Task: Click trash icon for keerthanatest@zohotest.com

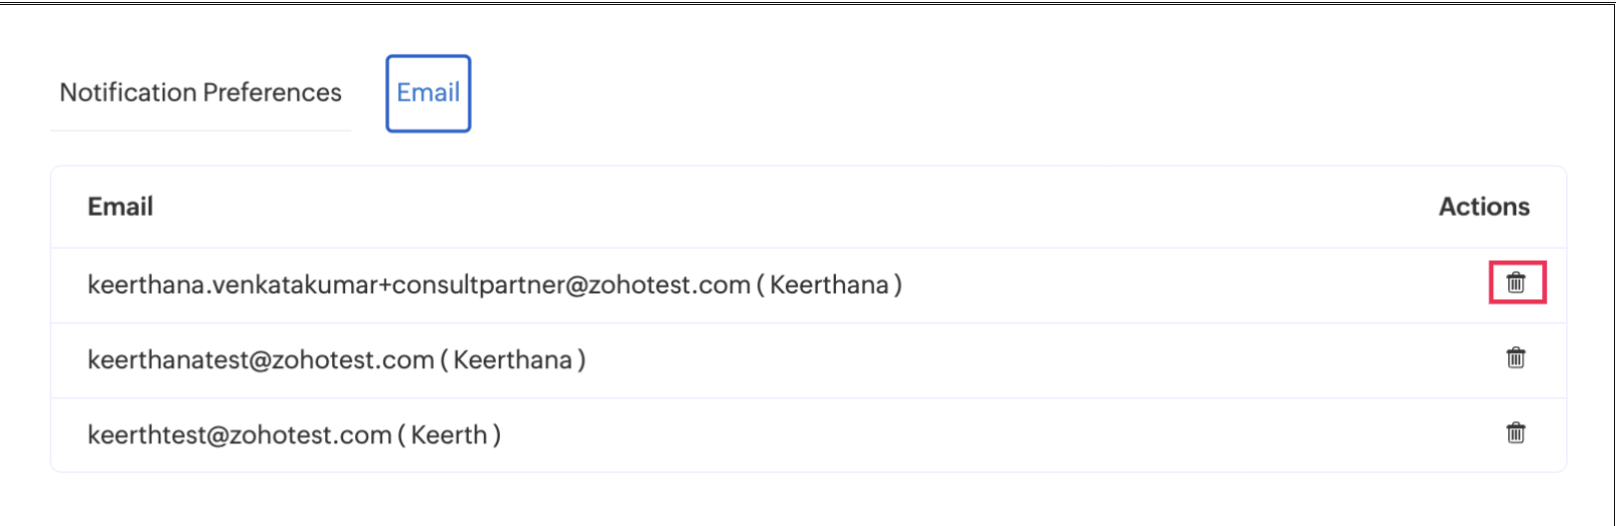Action: [1516, 358]
